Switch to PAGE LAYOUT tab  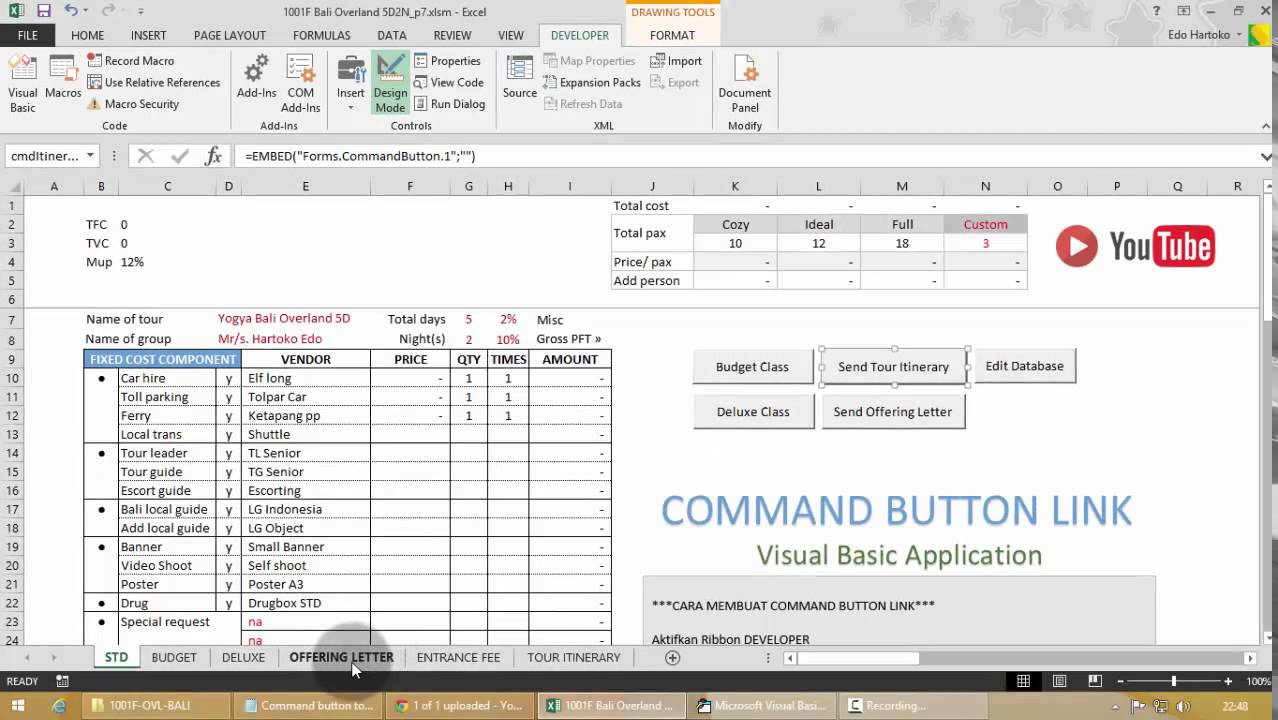click(230, 35)
